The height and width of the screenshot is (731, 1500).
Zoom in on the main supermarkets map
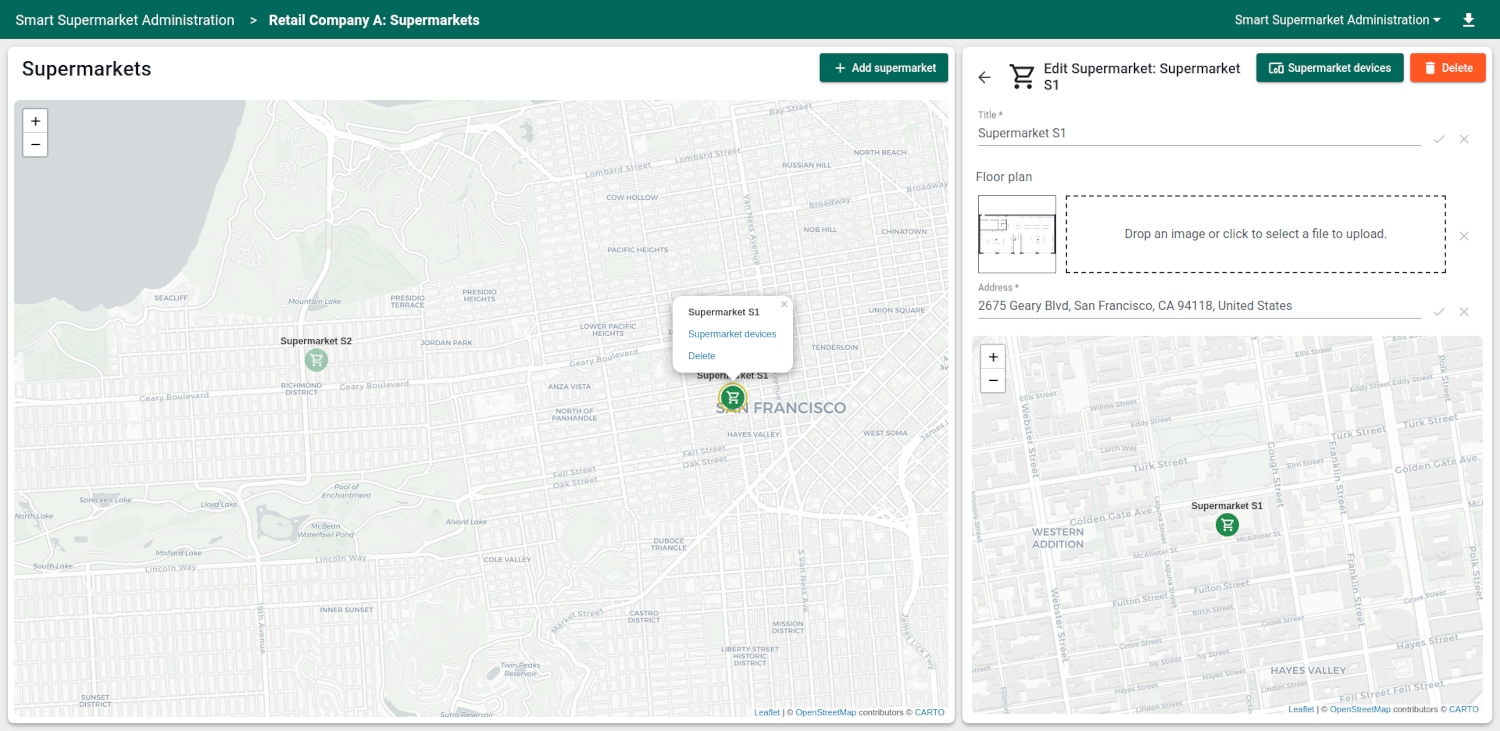35,121
